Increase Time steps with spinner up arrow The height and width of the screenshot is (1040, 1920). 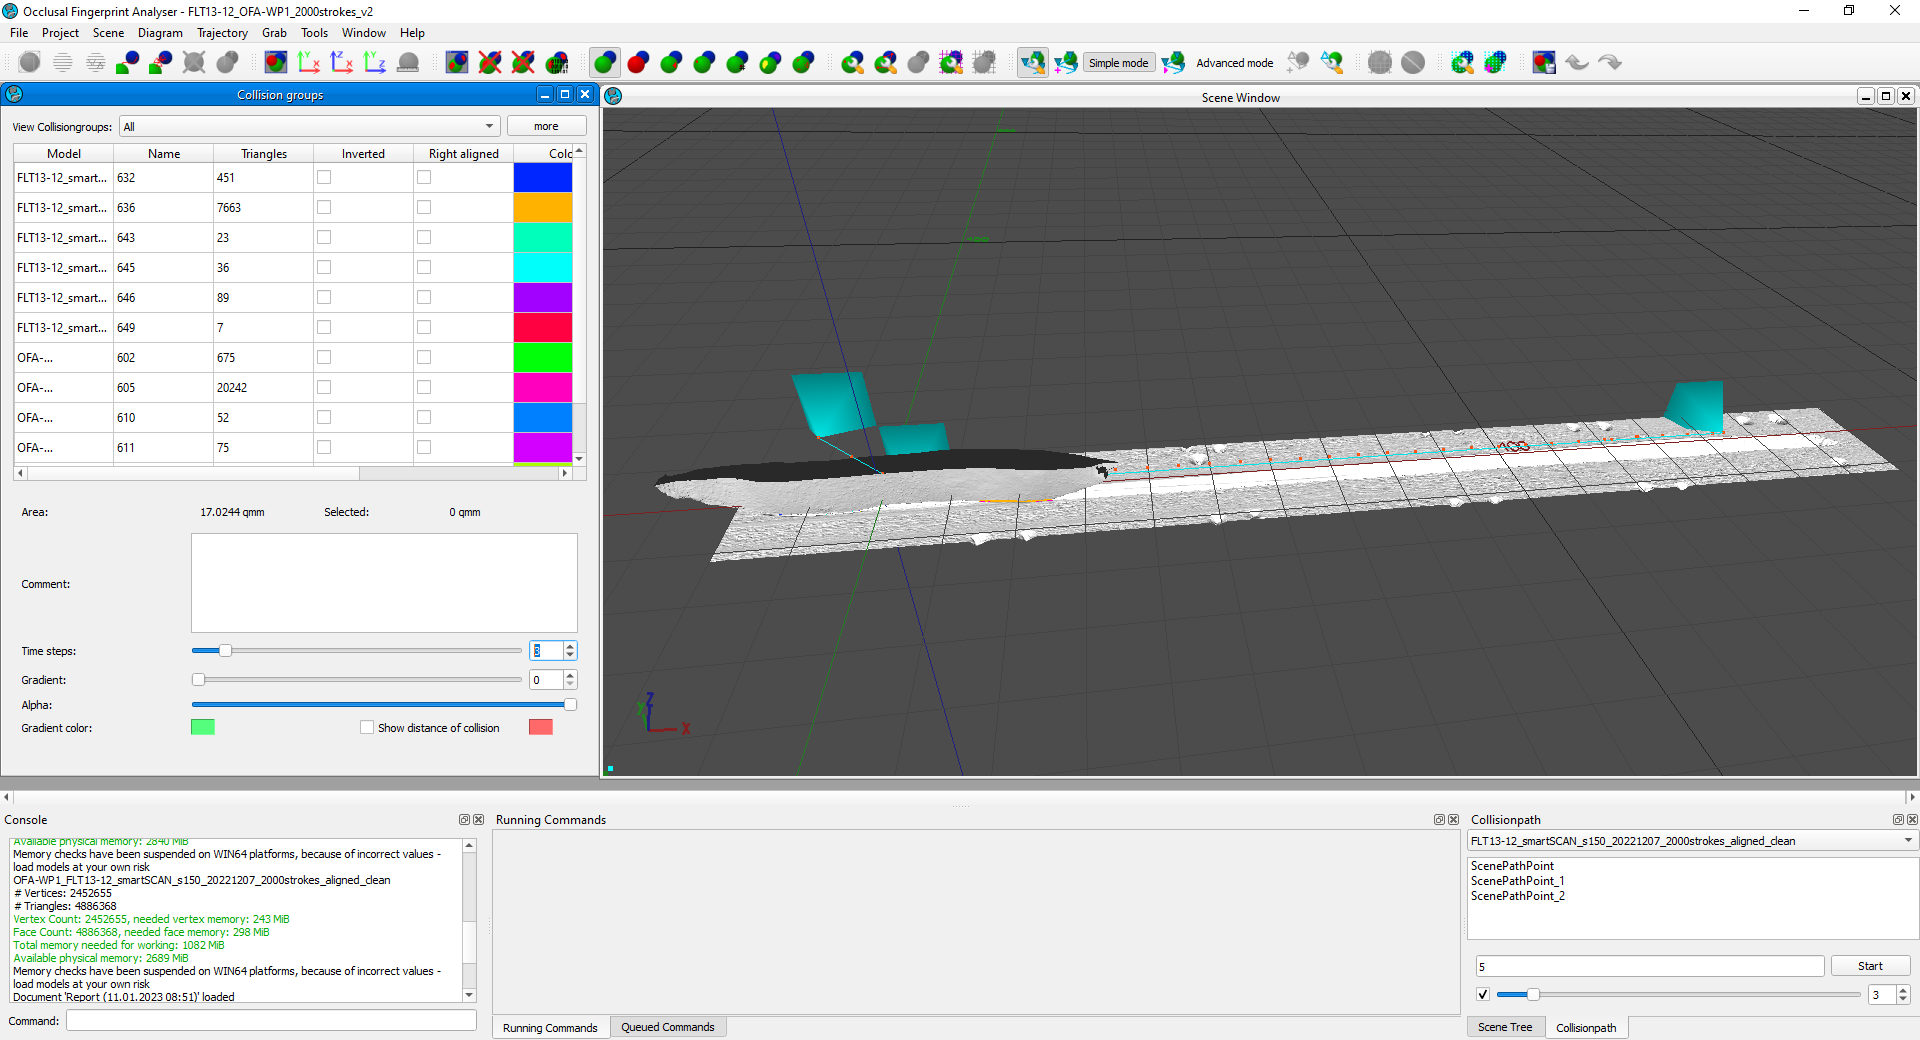pos(570,647)
